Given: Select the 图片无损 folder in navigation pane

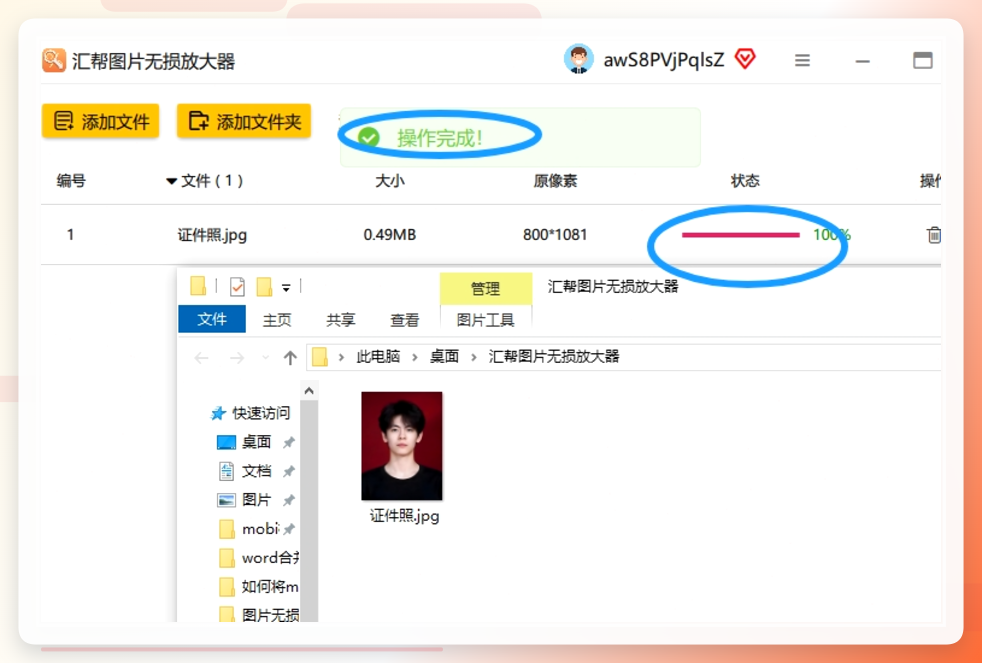Looking at the screenshot, I should click(x=270, y=615).
